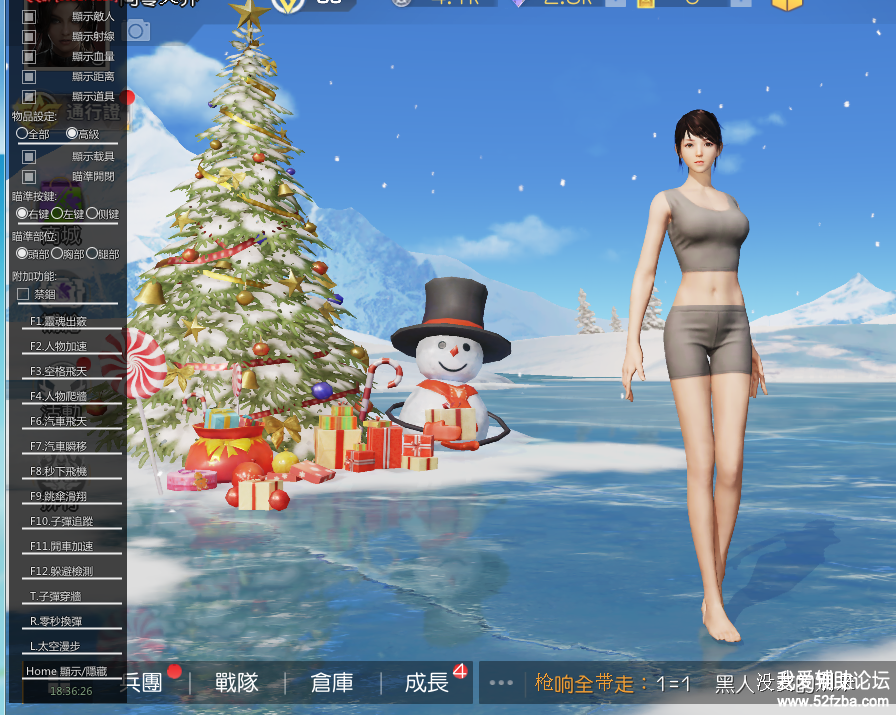Open the yellow gift box icon
The image size is (896, 715).
click(x=787, y=5)
